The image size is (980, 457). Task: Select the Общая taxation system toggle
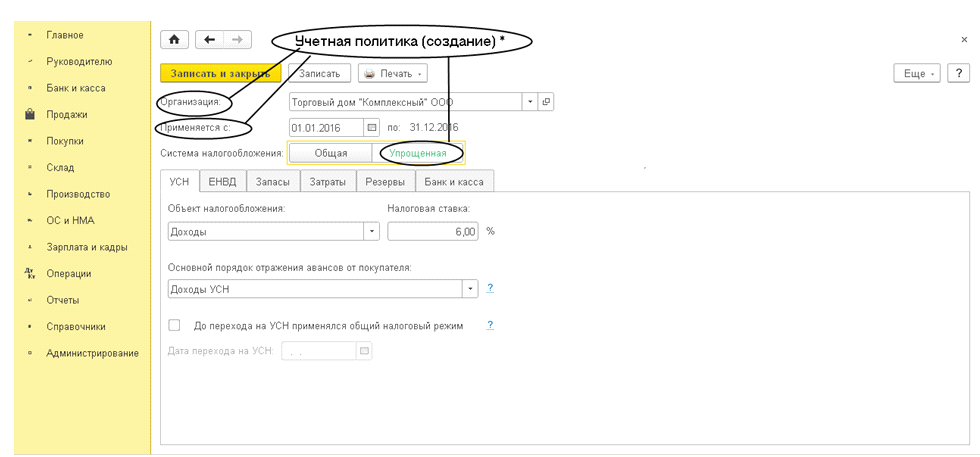pos(331,153)
